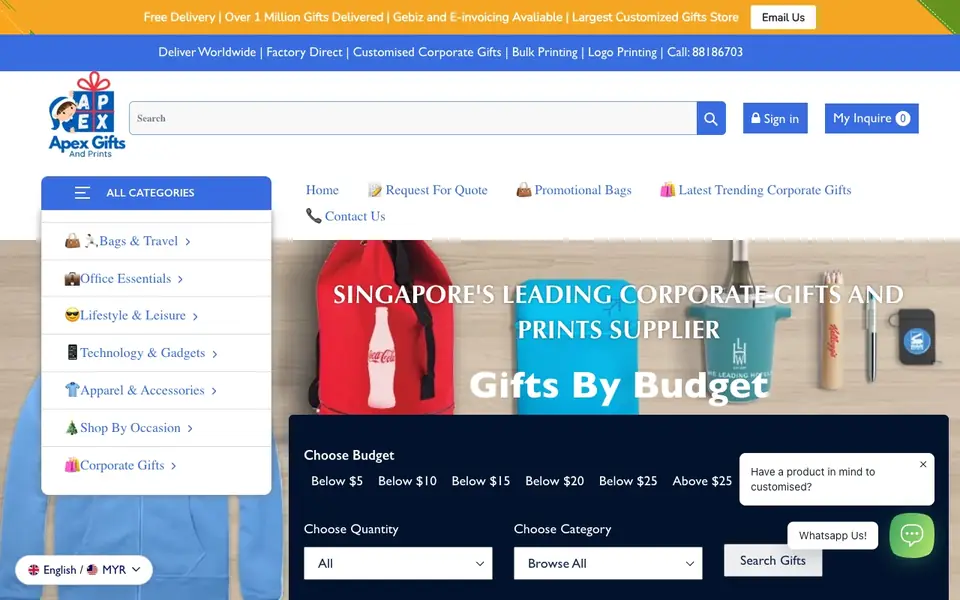960x600 pixels.
Task: Expand the Lifestyle & Leisure category chevron
Action: (x=195, y=317)
